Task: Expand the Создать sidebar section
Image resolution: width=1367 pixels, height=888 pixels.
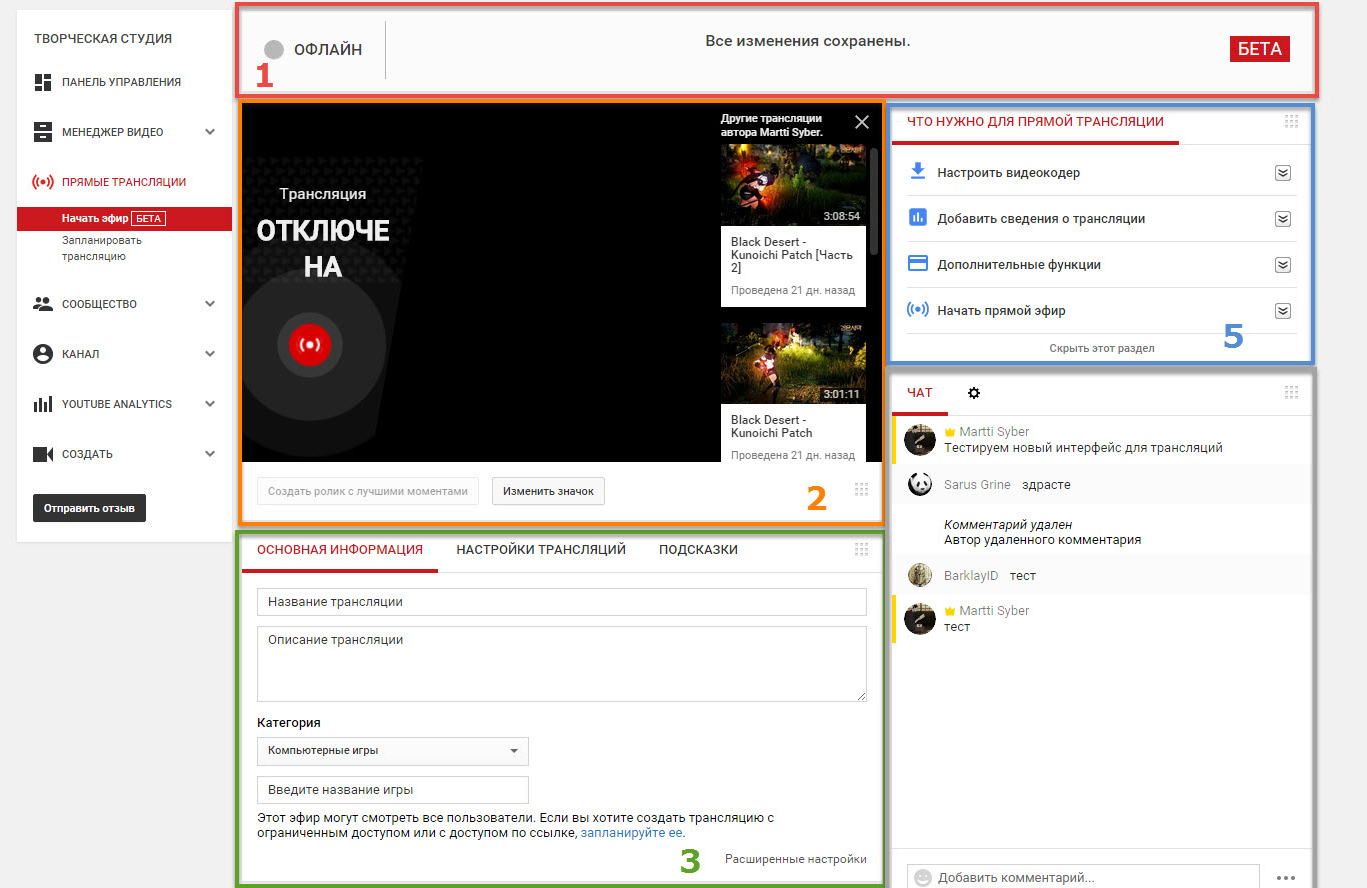Action: tap(210, 454)
